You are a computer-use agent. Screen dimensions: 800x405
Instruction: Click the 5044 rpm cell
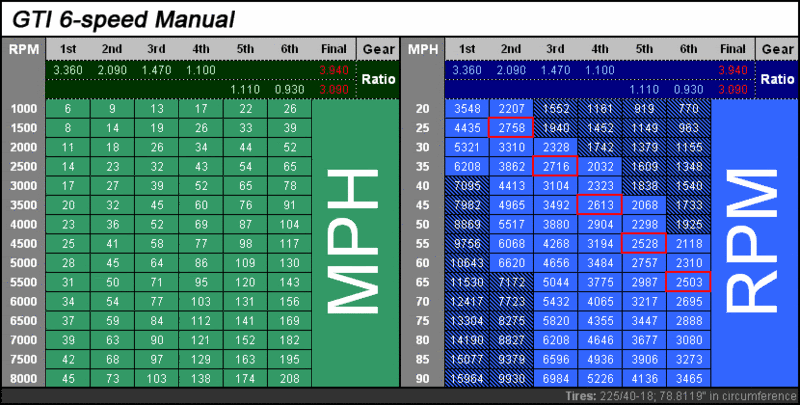point(555,282)
